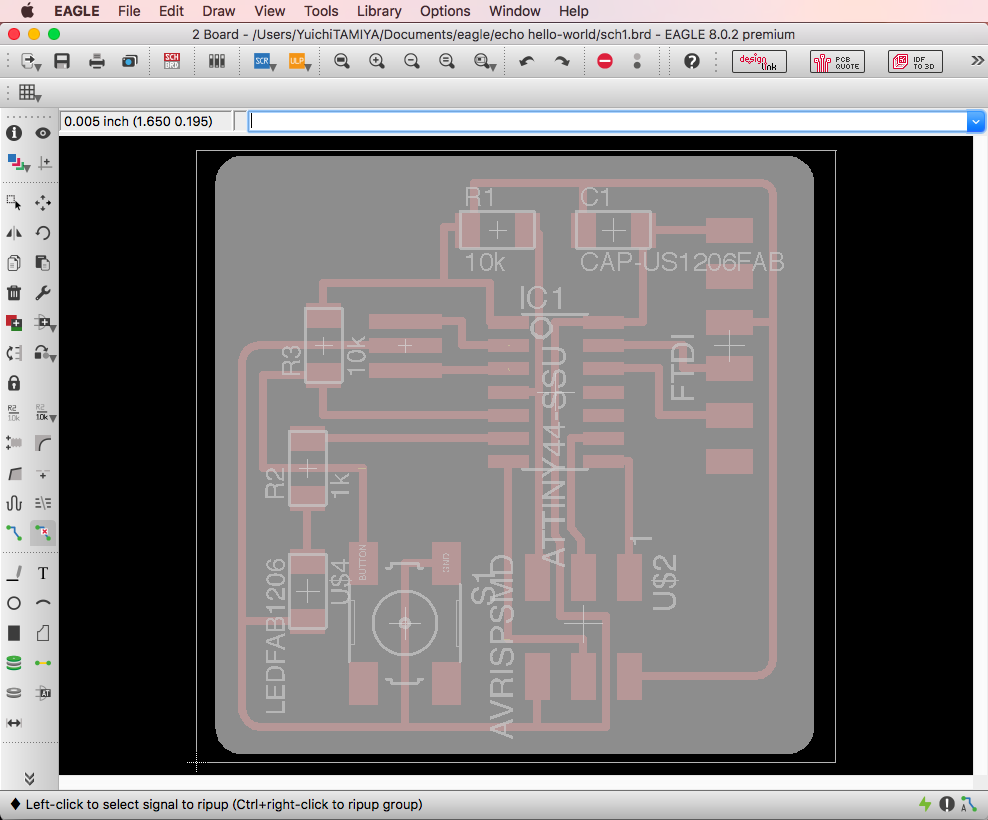988x820 pixels.
Task: Click the Go traffic light icon
Action: 637,61
